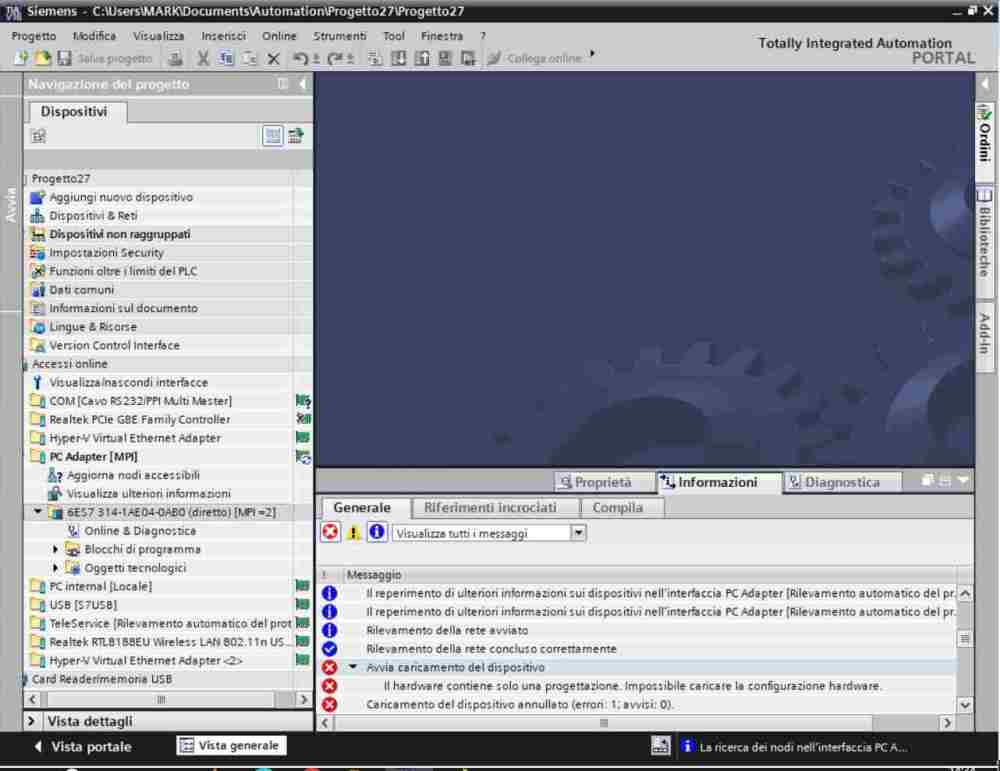
Task: Open the Riferimenti incrociati tab
Action: coord(490,508)
